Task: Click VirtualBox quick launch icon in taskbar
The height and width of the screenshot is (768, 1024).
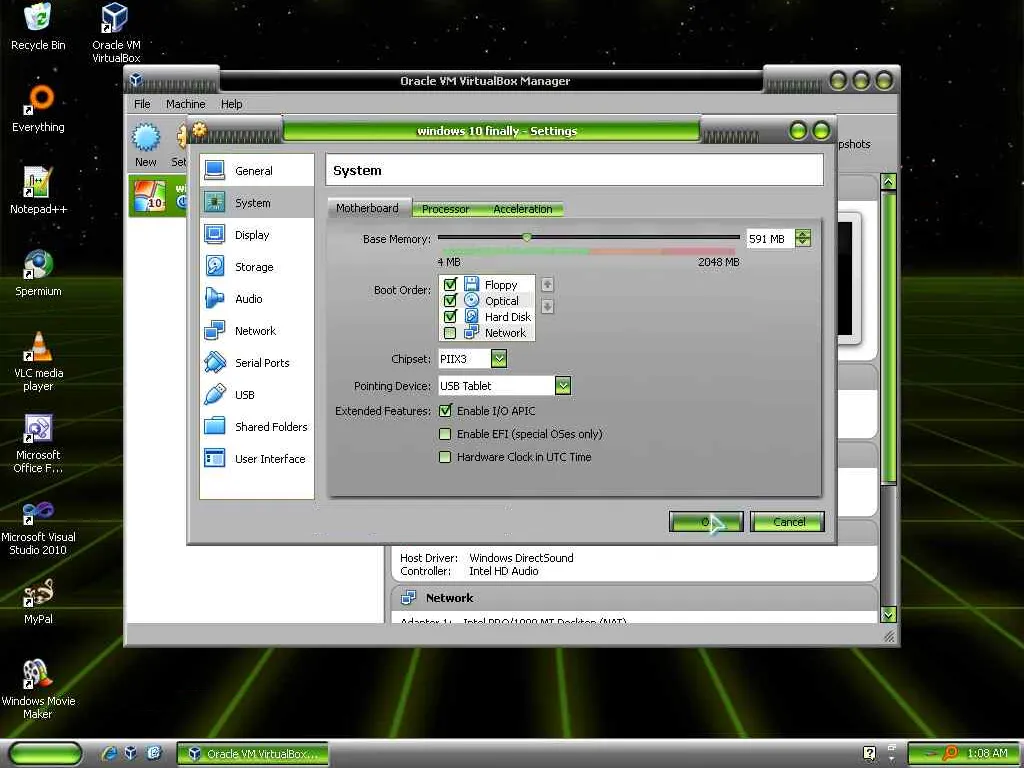Action: pos(131,753)
